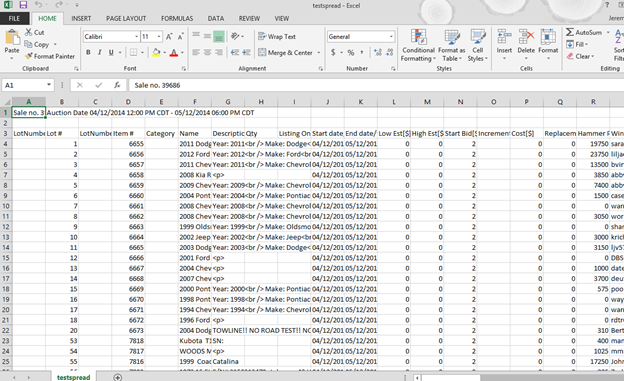The width and height of the screenshot is (624, 381).
Task: Open the Font dialog launcher
Action: point(183,68)
